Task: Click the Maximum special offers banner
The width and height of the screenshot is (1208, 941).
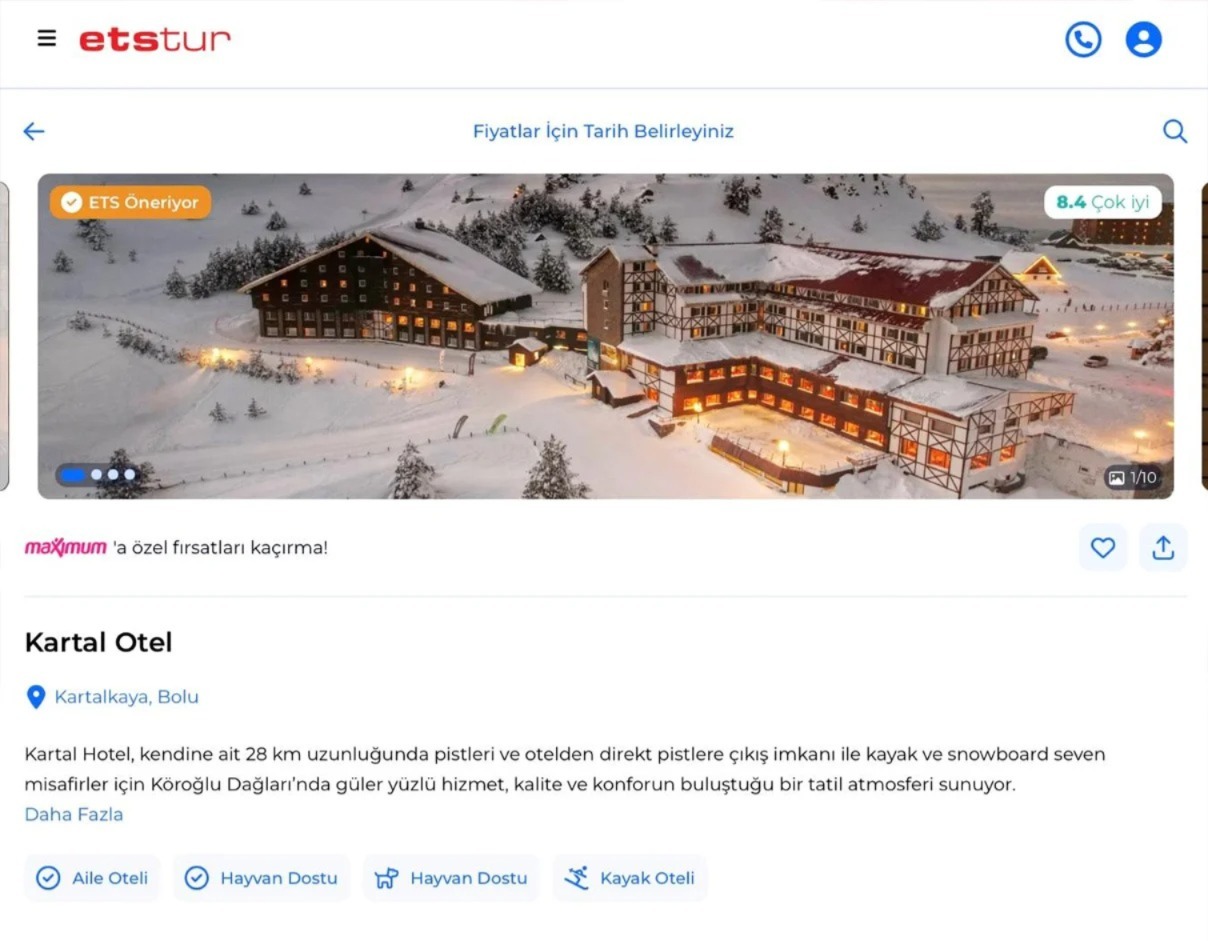Action: pos(176,547)
